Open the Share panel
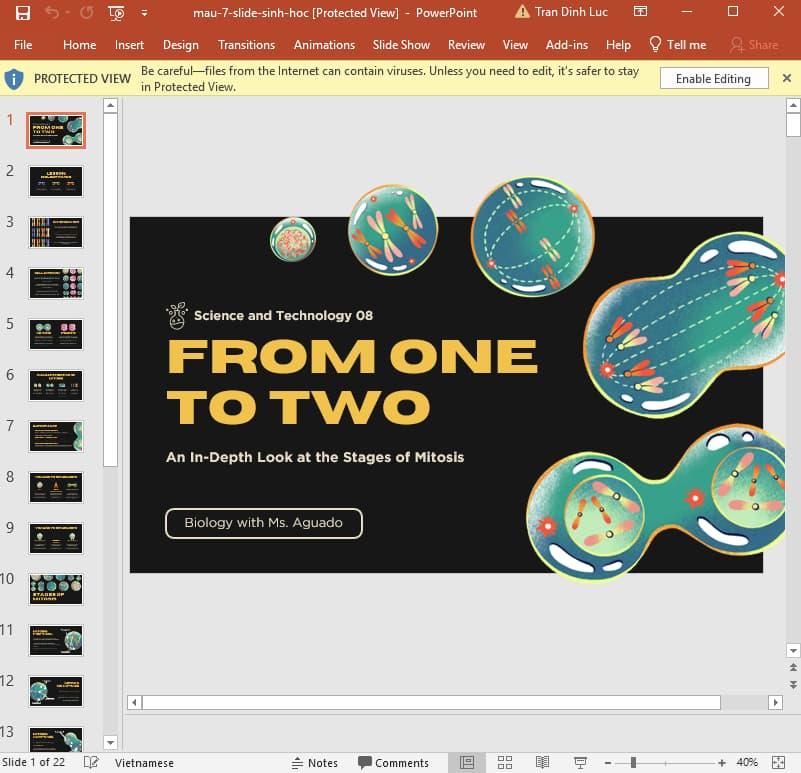The width and height of the screenshot is (801, 773). coord(757,45)
